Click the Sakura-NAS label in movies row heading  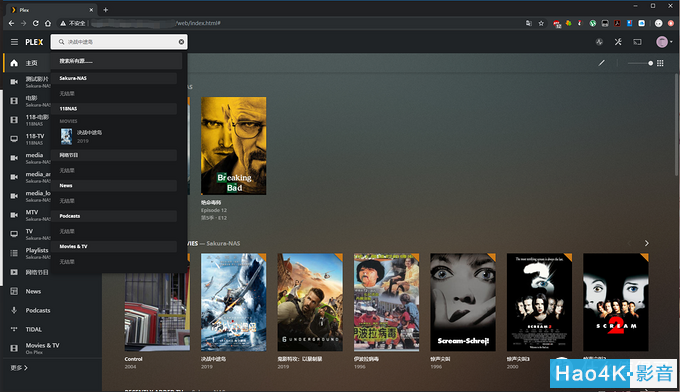pos(223,243)
